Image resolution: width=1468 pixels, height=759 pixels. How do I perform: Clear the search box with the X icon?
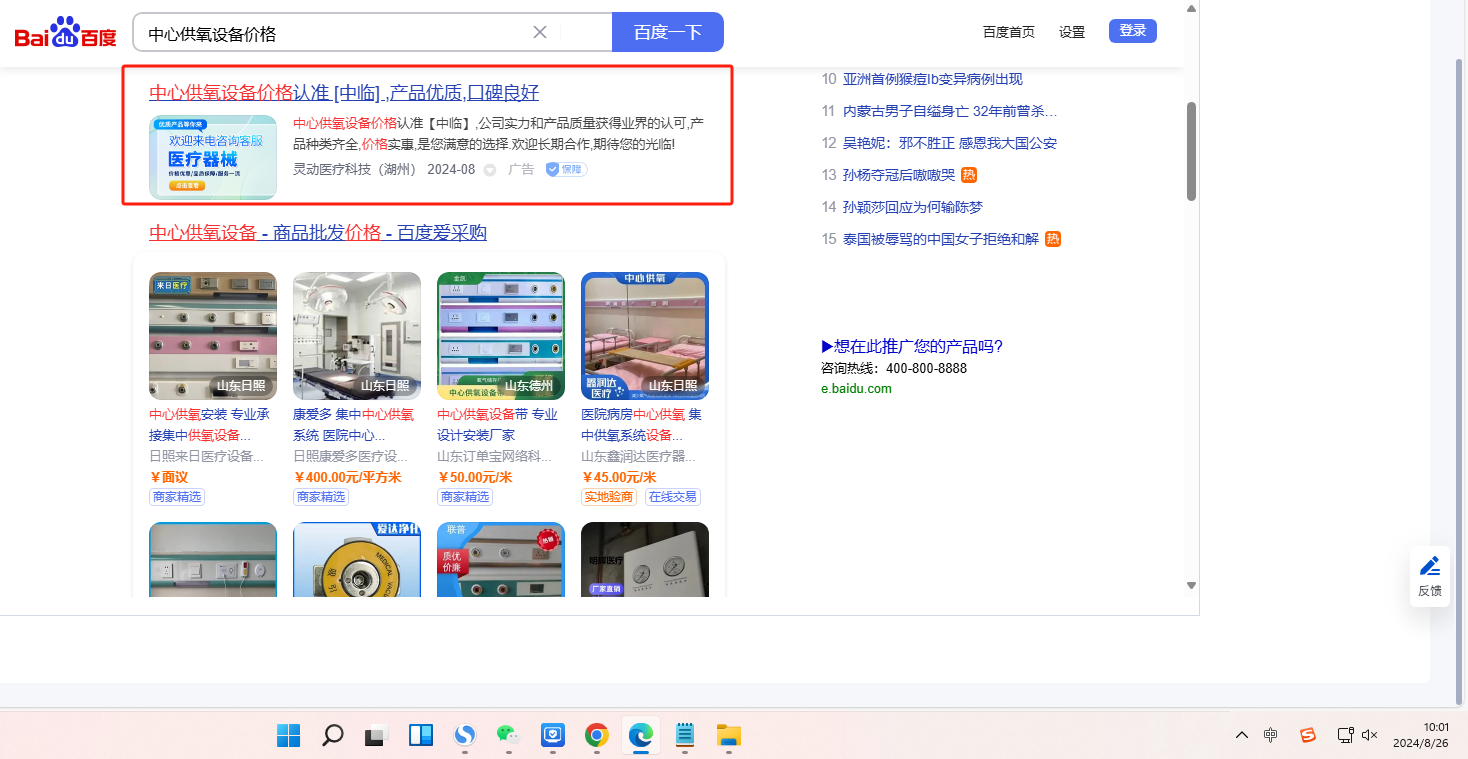tap(540, 32)
